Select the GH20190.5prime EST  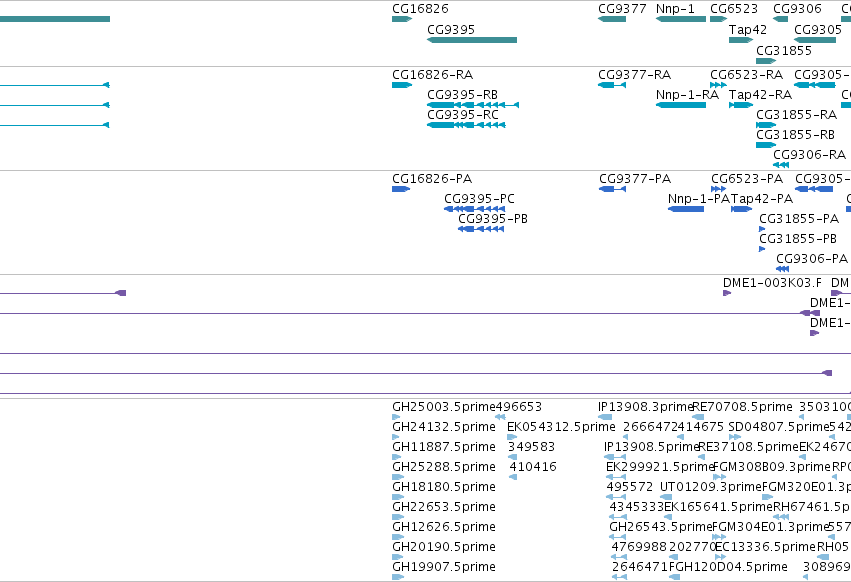(x=398, y=557)
